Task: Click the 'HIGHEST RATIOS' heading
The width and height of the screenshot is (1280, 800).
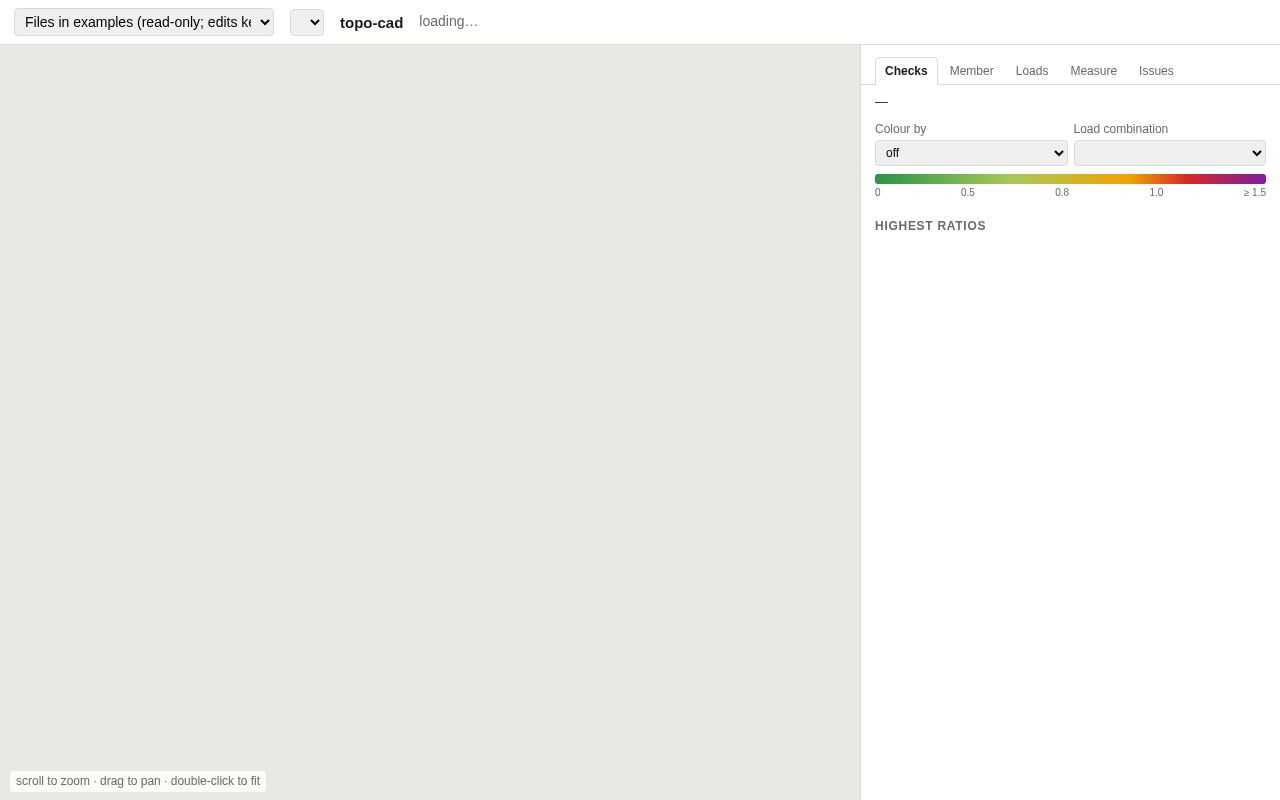Action: [930, 226]
